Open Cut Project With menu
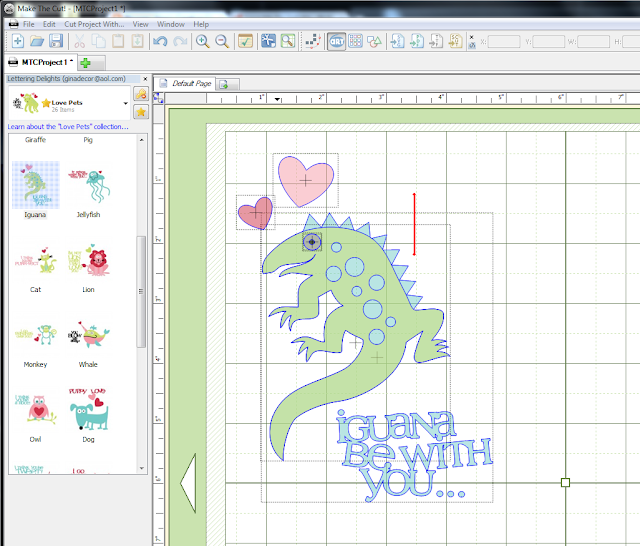640x546 pixels. (x=94, y=24)
